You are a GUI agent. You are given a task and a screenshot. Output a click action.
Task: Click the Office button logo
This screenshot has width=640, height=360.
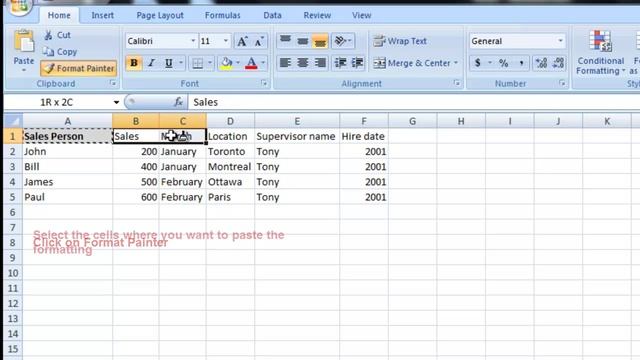click(x=18, y=6)
